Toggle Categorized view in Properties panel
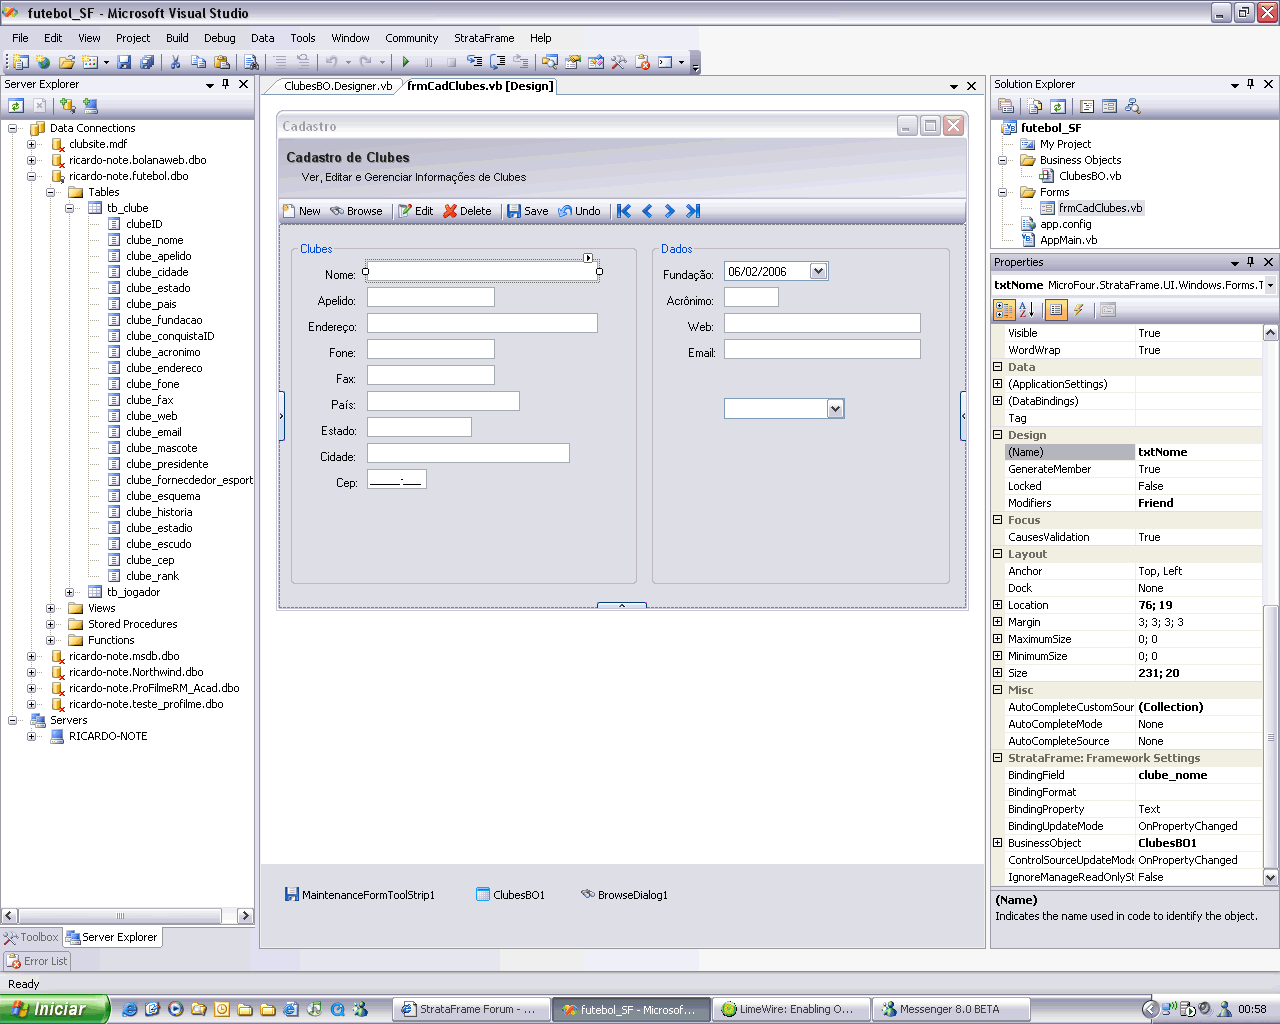Image resolution: width=1280 pixels, height=1024 pixels. click(x=1004, y=310)
